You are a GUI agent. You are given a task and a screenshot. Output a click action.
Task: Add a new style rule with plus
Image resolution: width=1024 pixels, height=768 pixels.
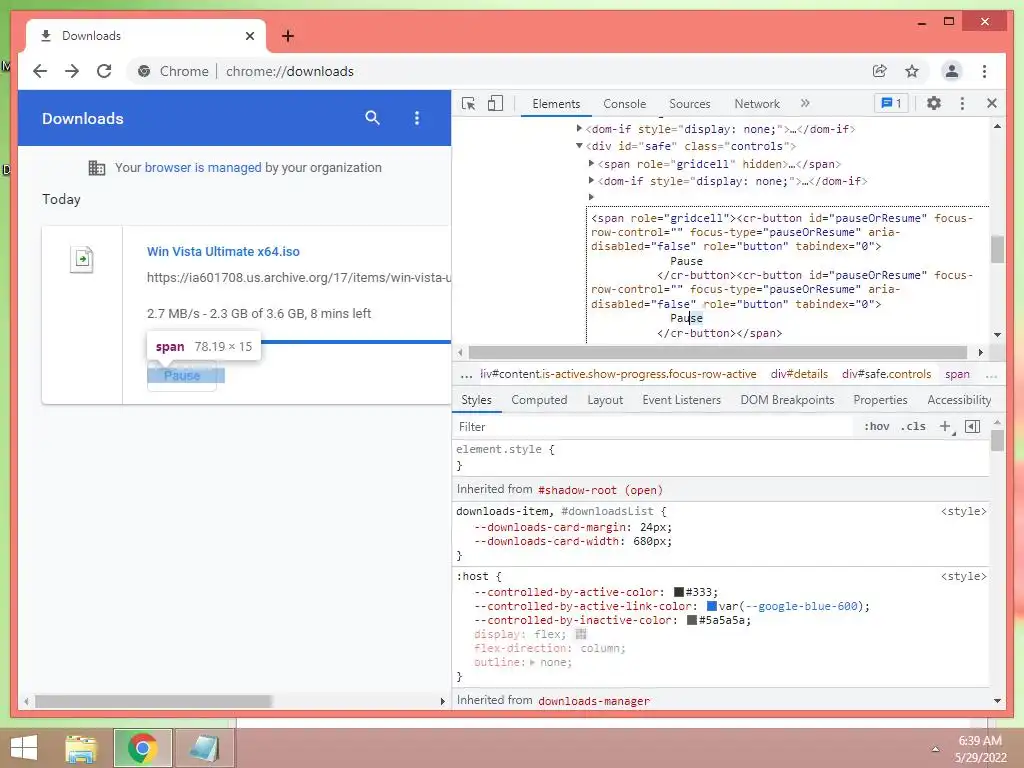(x=945, y=426)
